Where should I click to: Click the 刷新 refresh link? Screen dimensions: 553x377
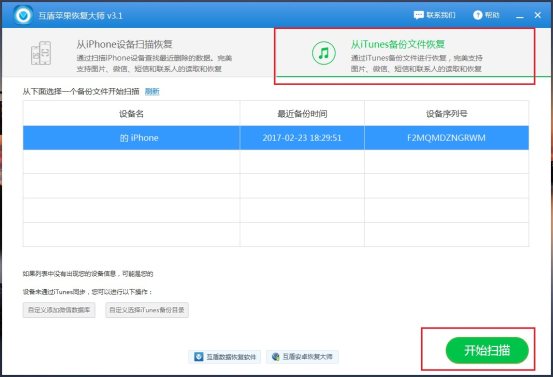152,92
